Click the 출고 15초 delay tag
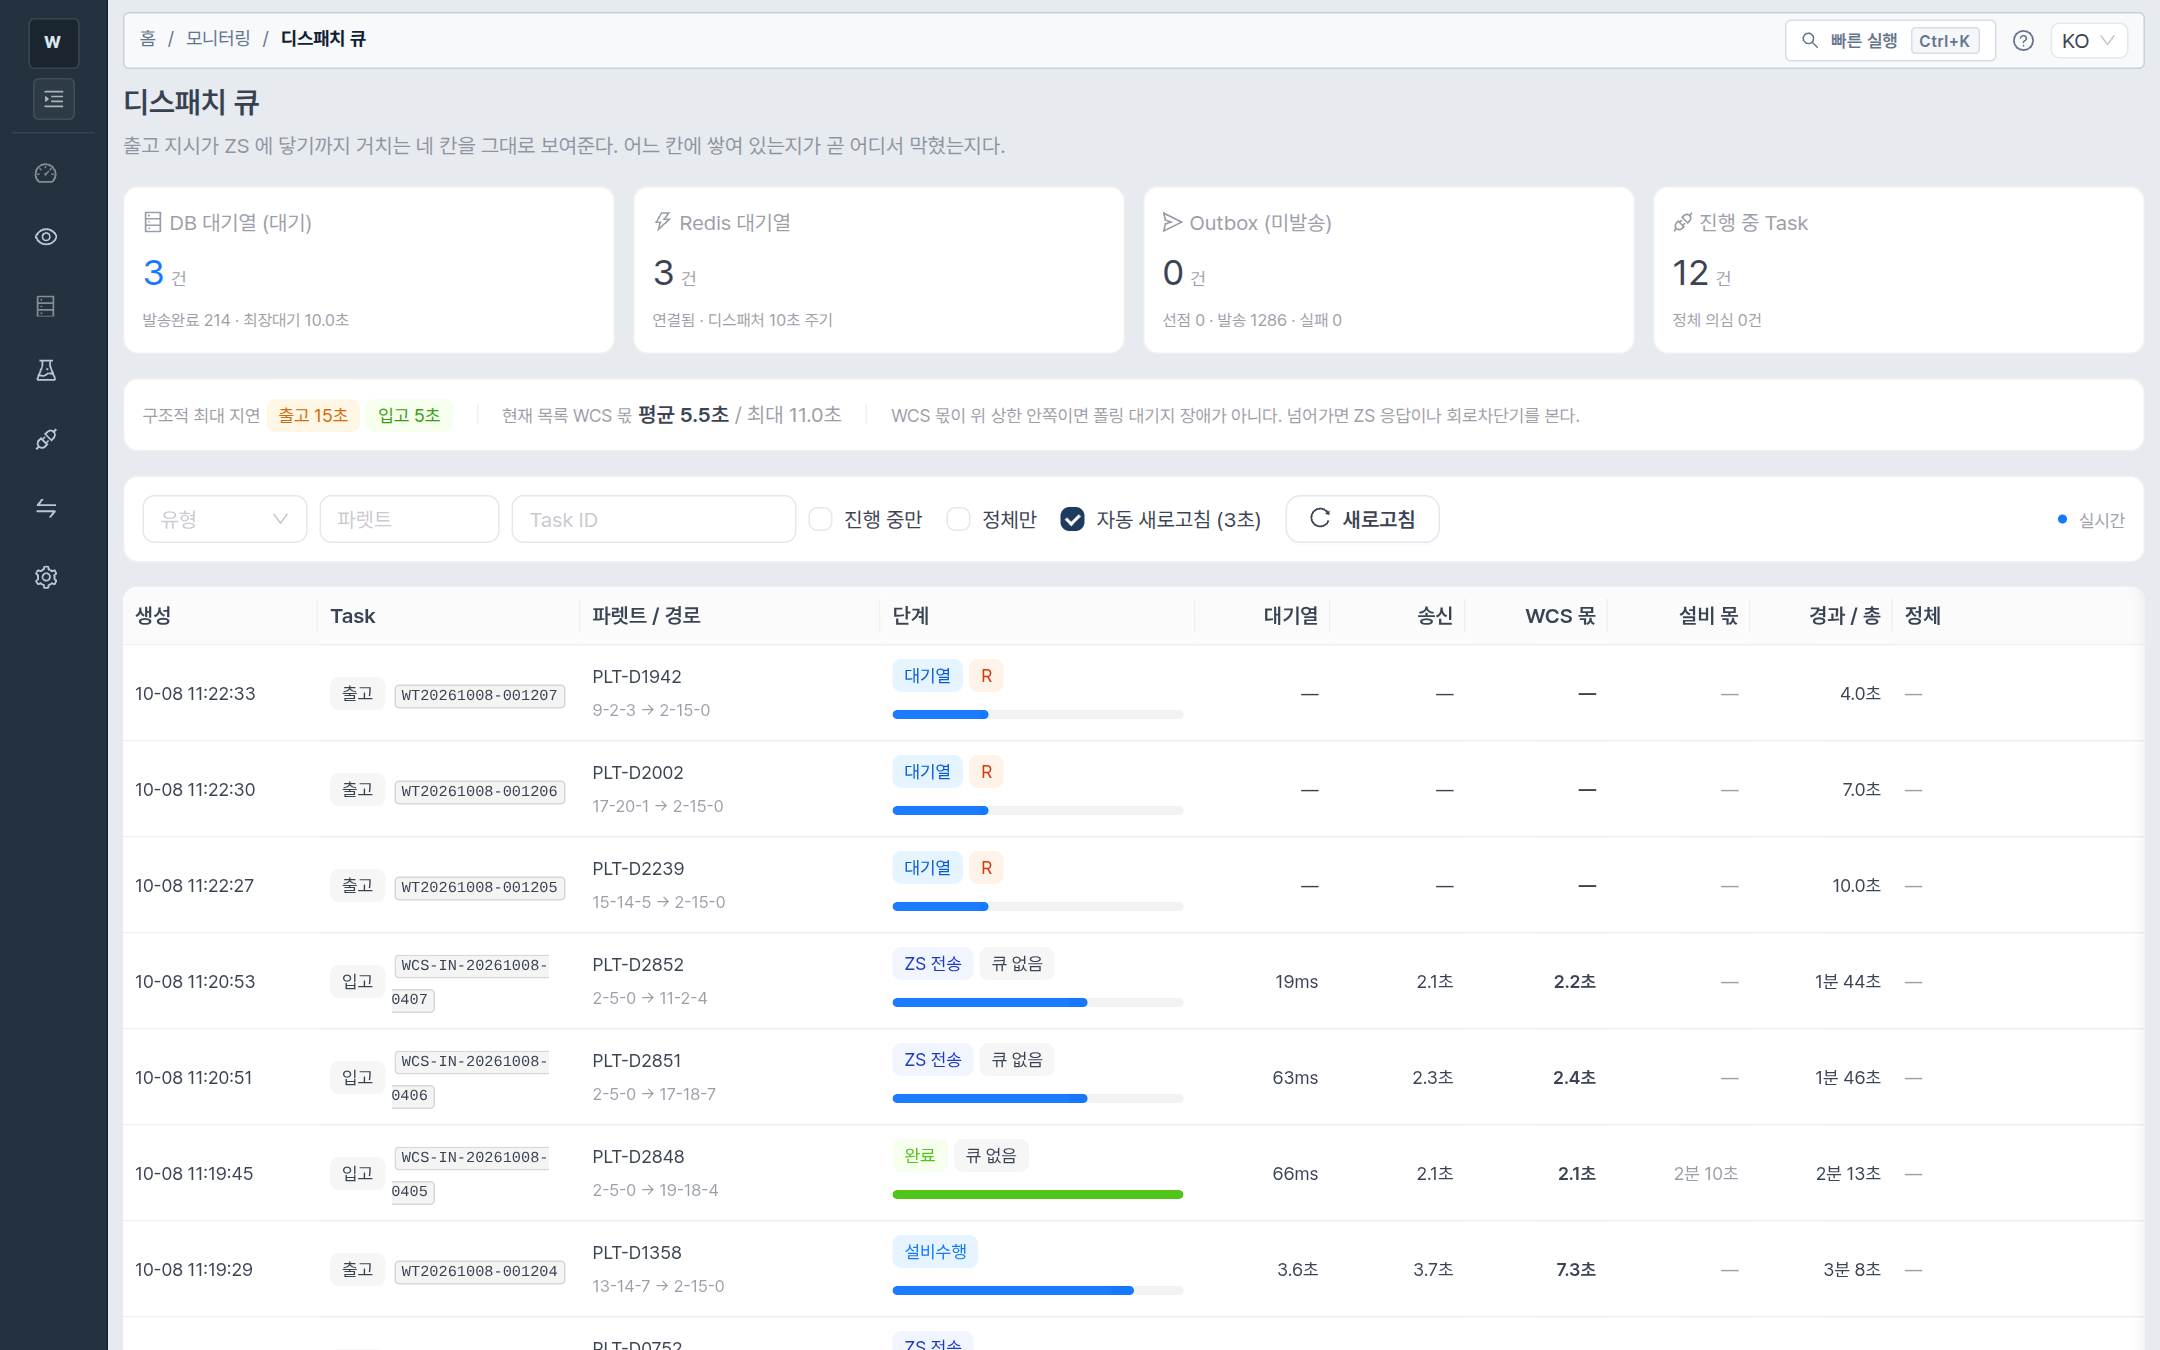Screen dimensions: 2160x1350 (x=313, y=415)
